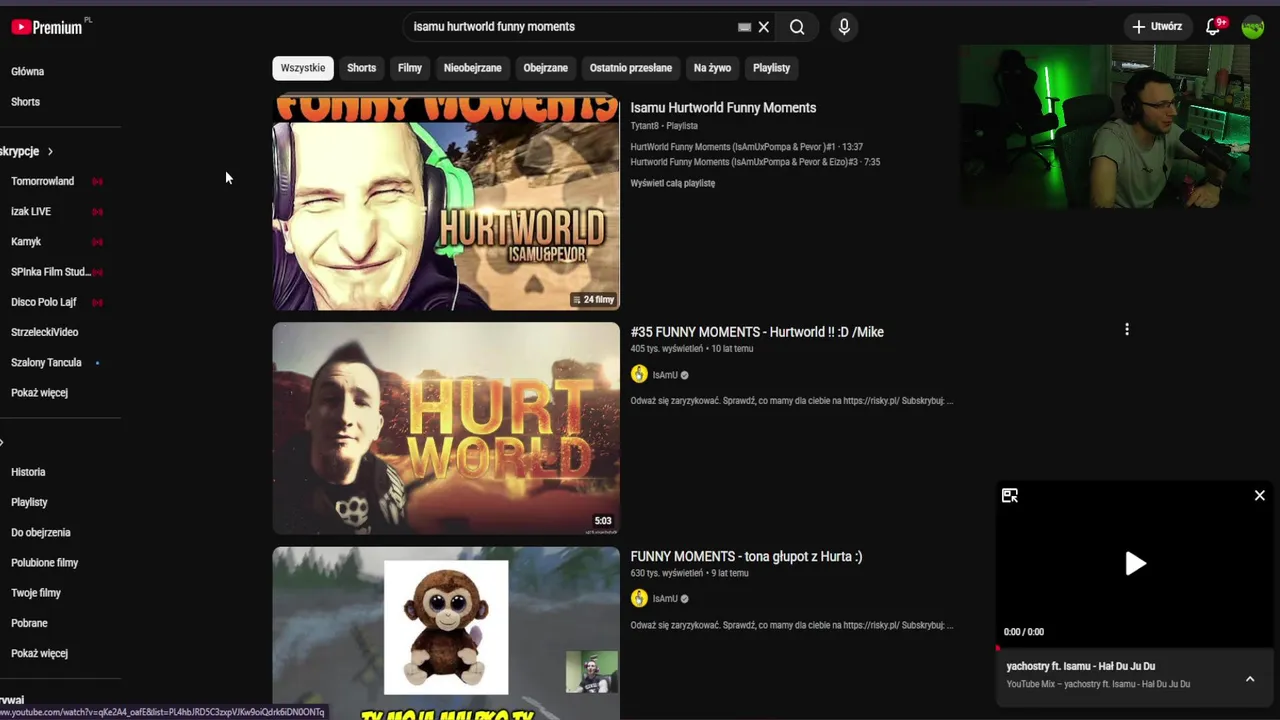Screen dimensions: 1280x720
Task: Open IsamU channel avatar under #35 FUNNY MOMENTS
Action: (639, 374)
